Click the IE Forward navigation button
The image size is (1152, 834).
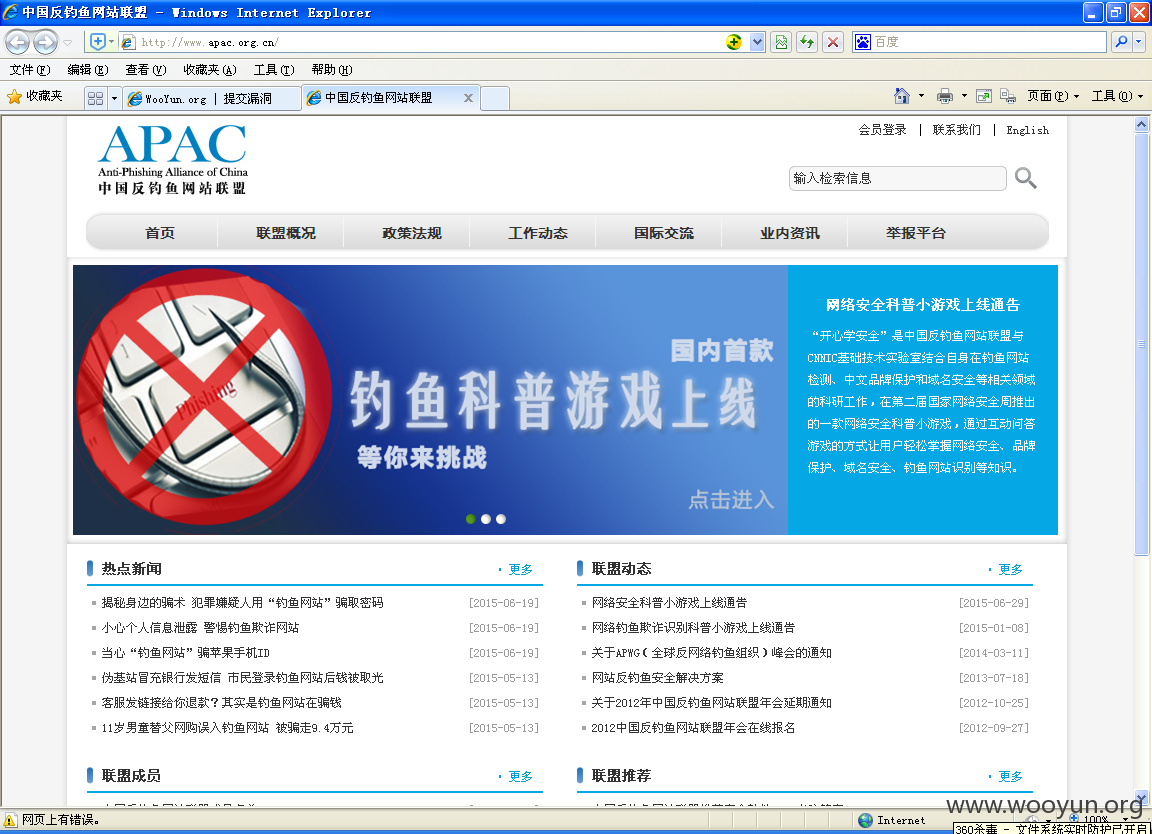pyautogui.click(x=46, y=42)
